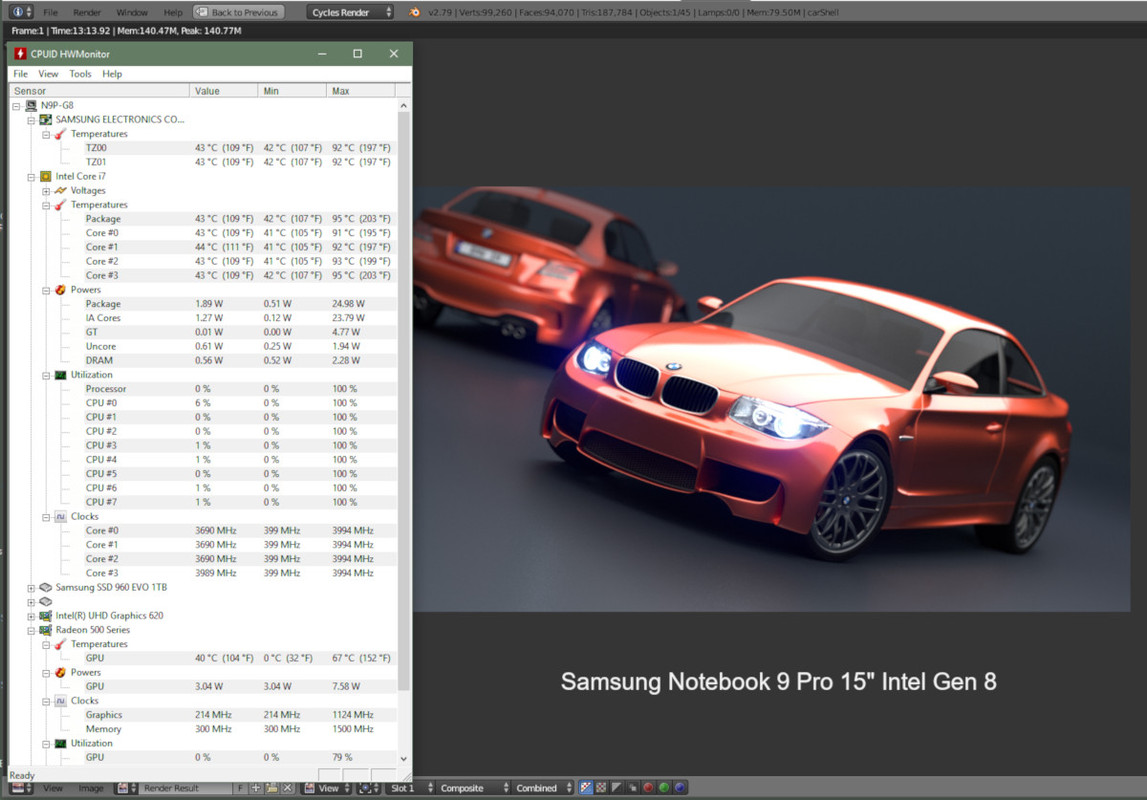Click the Intel UHD Graphics 620 card icon
This screenshot has height=800, width=1147.
click(45, 616)
